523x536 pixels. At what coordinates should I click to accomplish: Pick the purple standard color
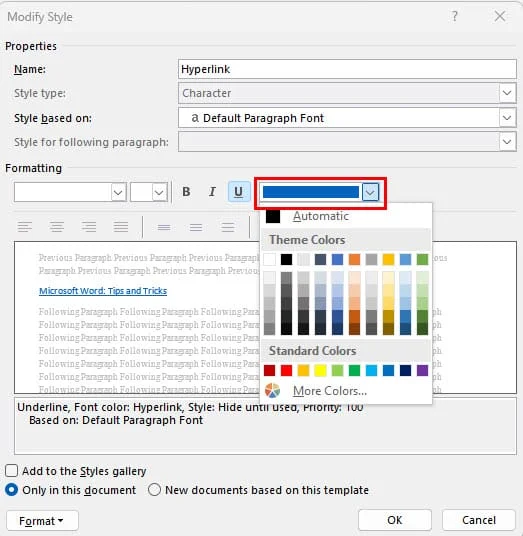click(x=423, y=370)
